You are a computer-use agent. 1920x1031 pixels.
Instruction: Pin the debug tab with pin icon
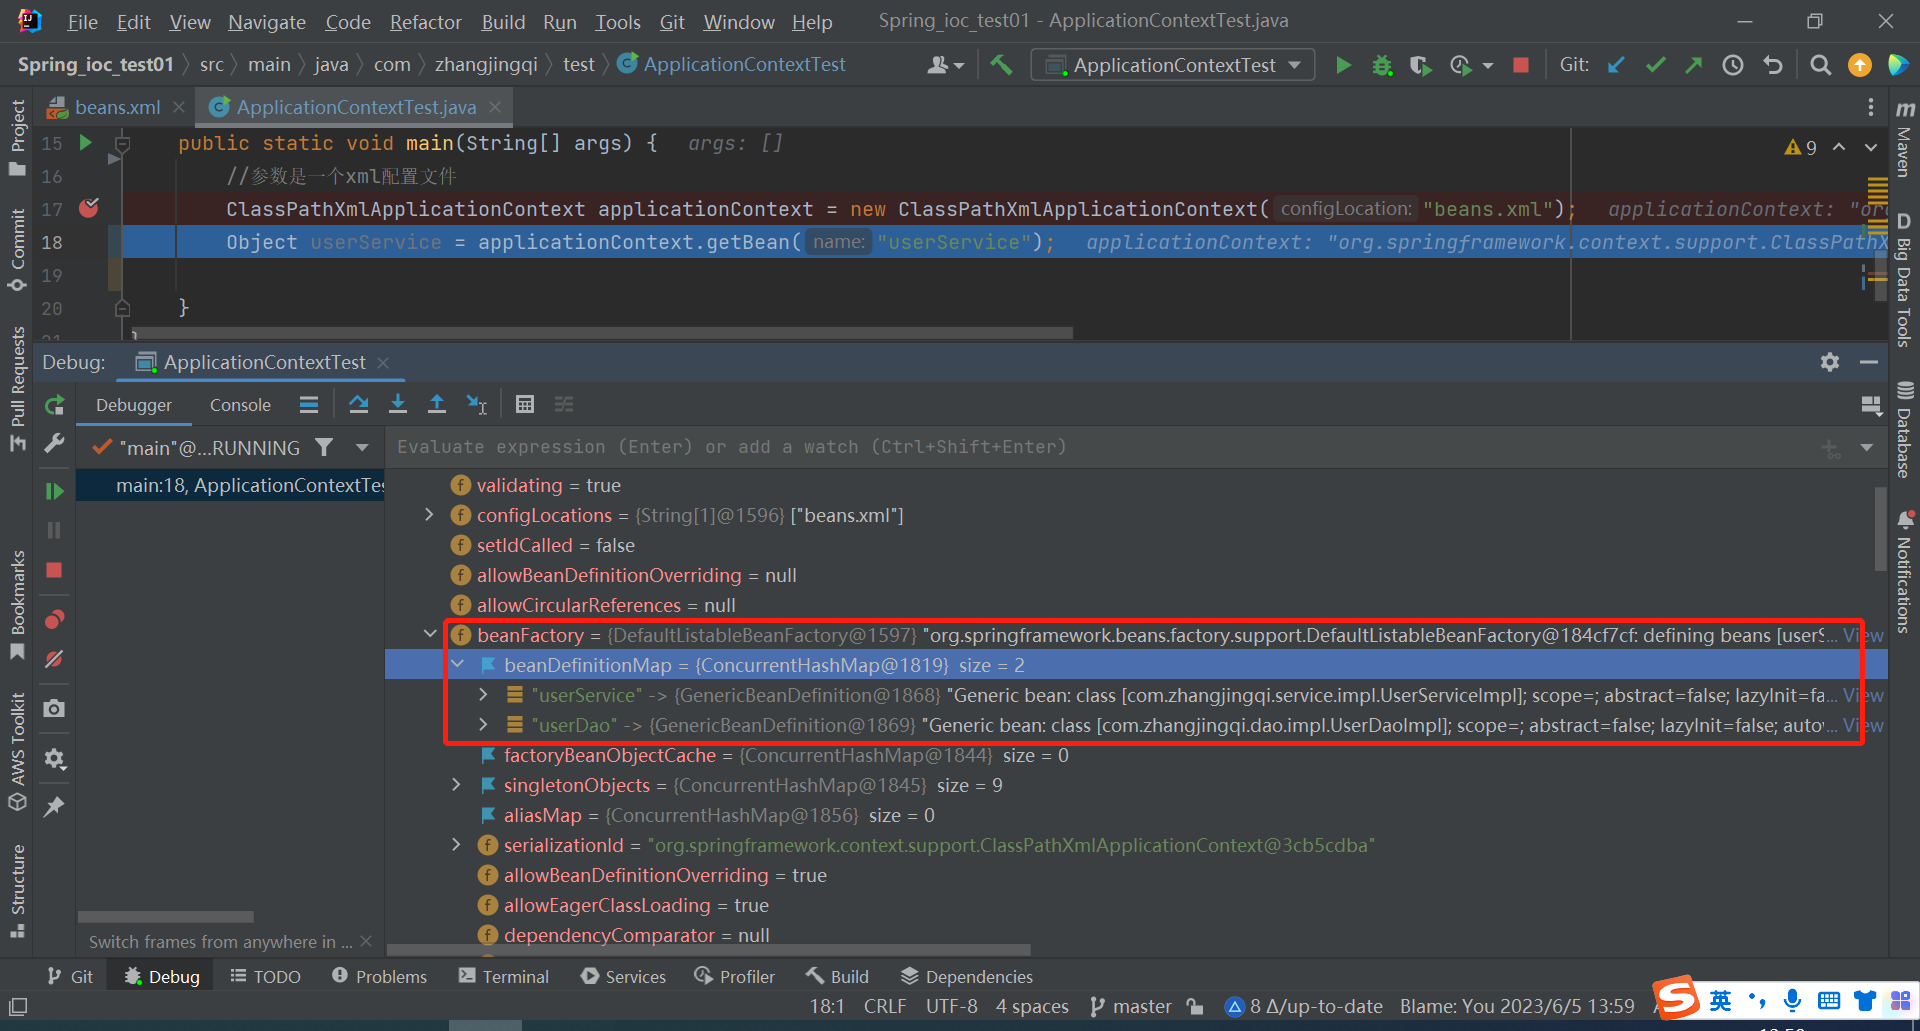[x=54, y=806]
